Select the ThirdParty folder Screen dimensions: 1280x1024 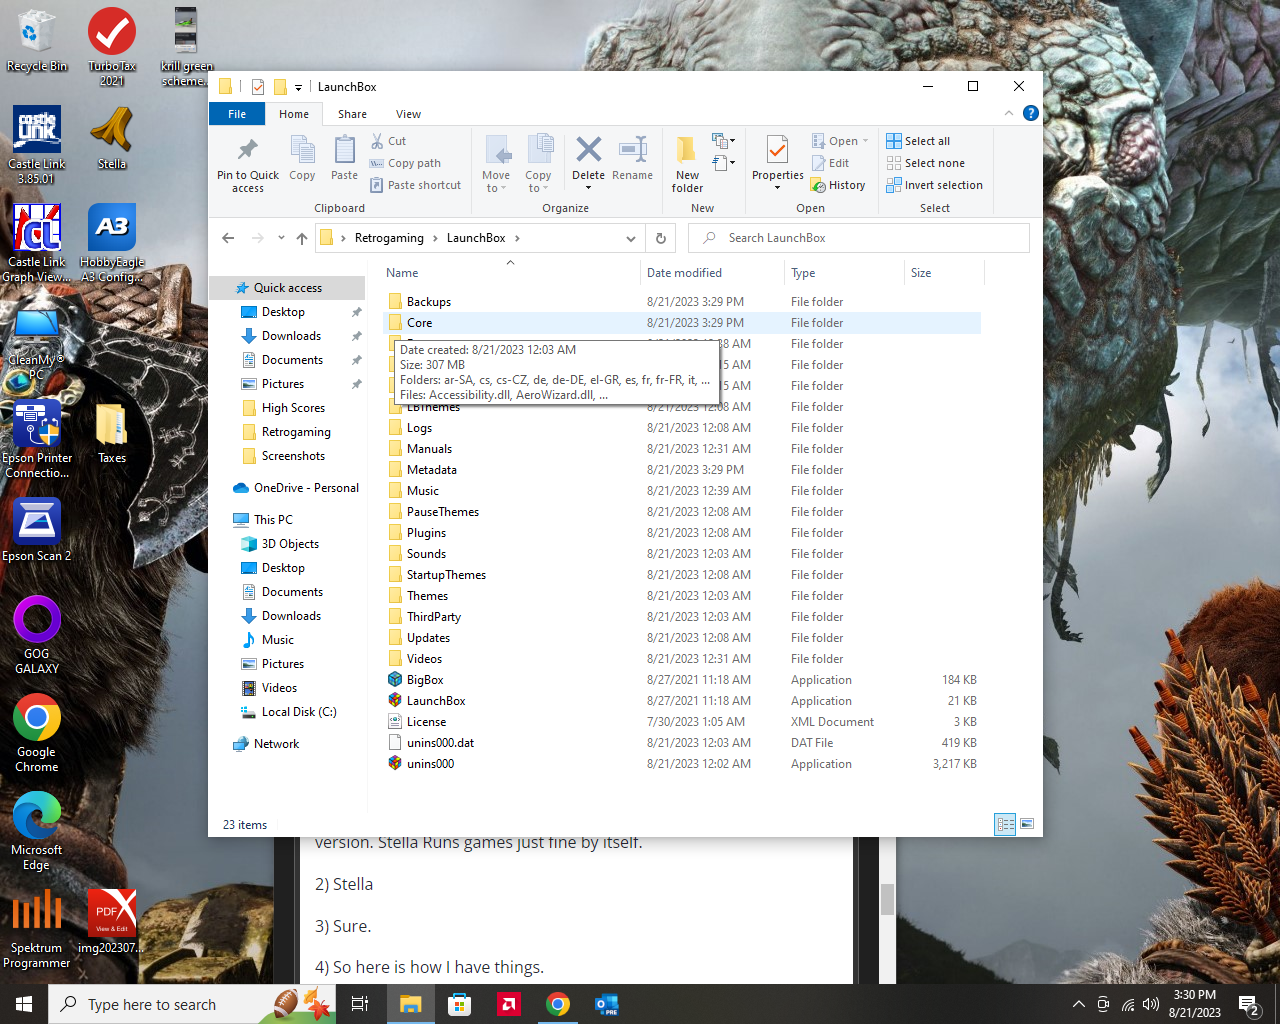pos(682,617)
